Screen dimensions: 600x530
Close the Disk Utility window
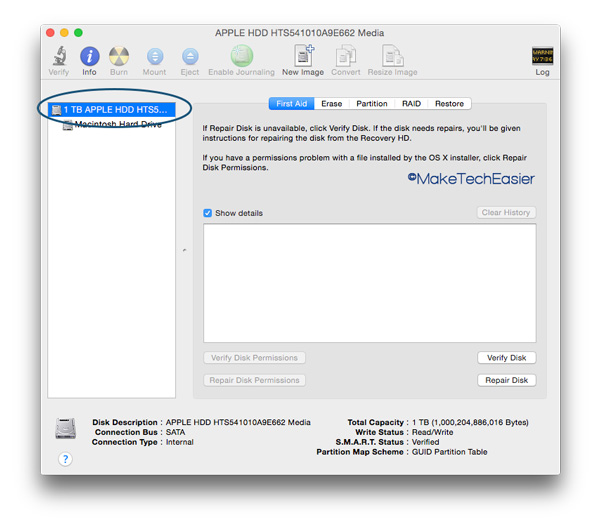(x=50, y=33)
